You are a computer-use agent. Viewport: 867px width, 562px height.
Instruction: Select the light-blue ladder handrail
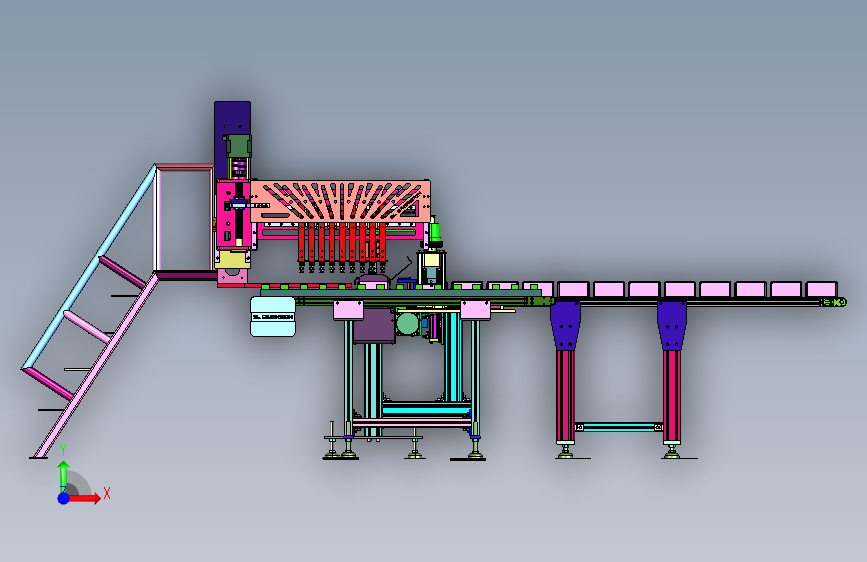tap(88, 267)
